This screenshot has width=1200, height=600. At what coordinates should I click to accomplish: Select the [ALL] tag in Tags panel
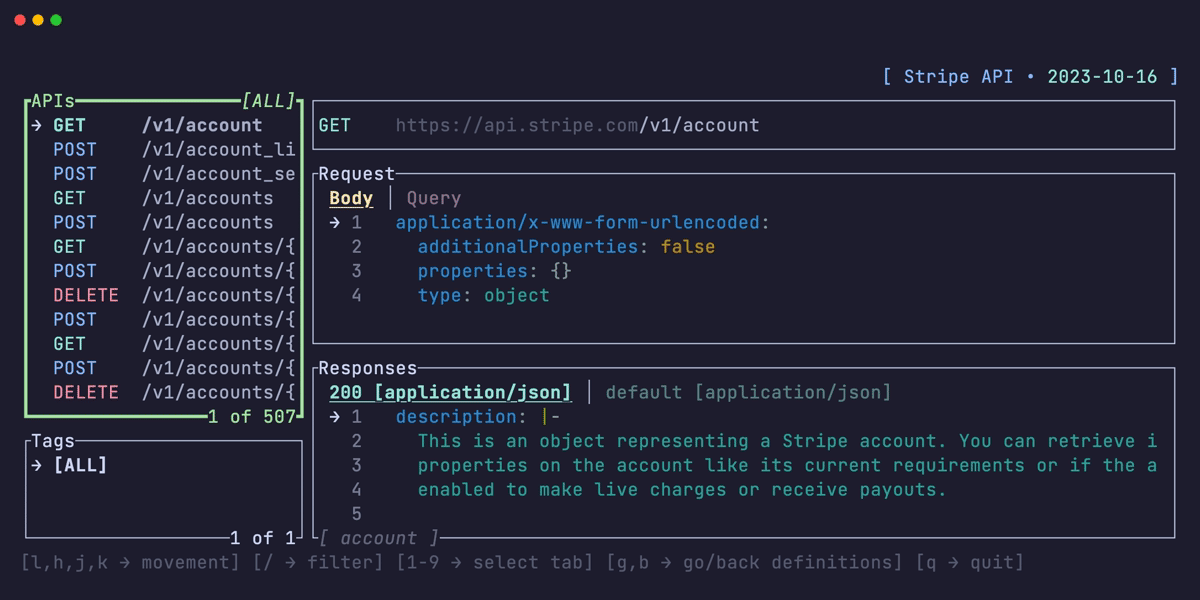80,465
